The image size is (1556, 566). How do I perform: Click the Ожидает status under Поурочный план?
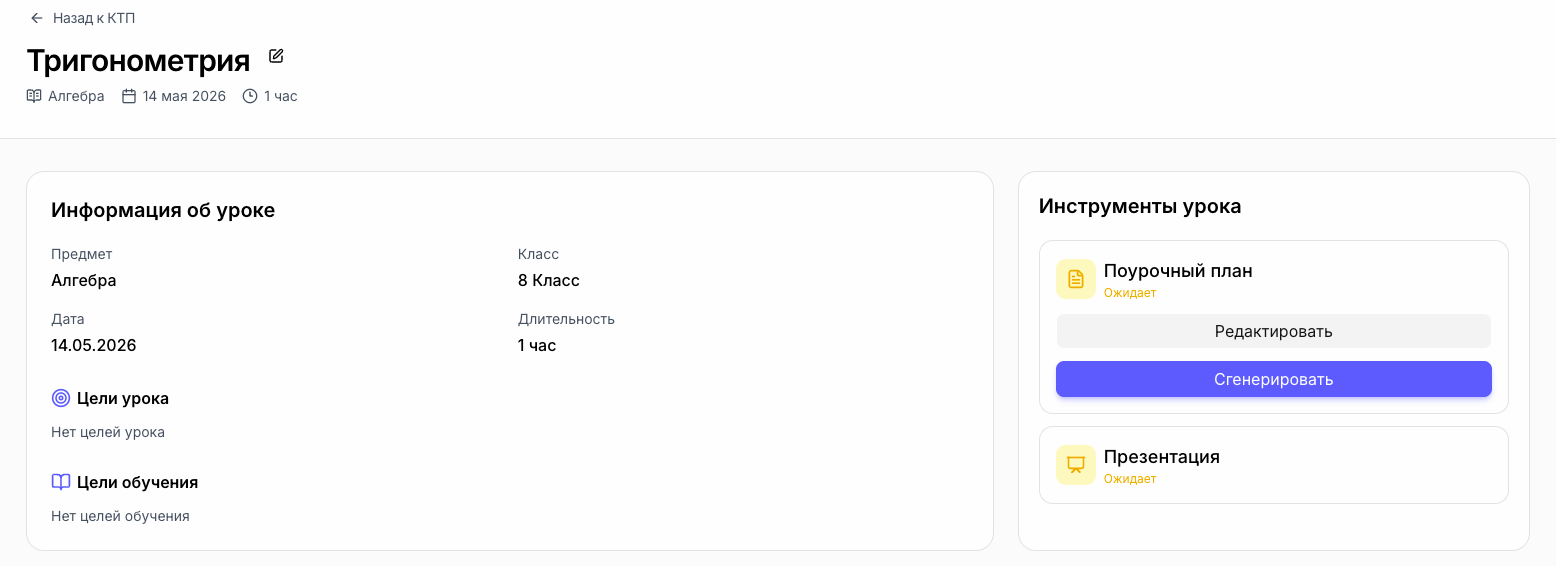(1130, 293)
